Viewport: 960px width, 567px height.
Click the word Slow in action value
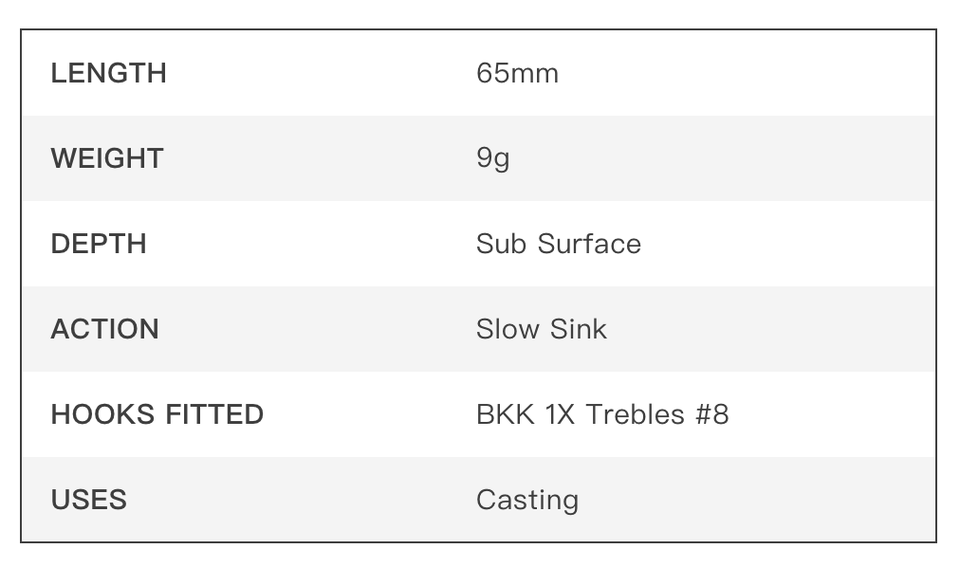507,329
